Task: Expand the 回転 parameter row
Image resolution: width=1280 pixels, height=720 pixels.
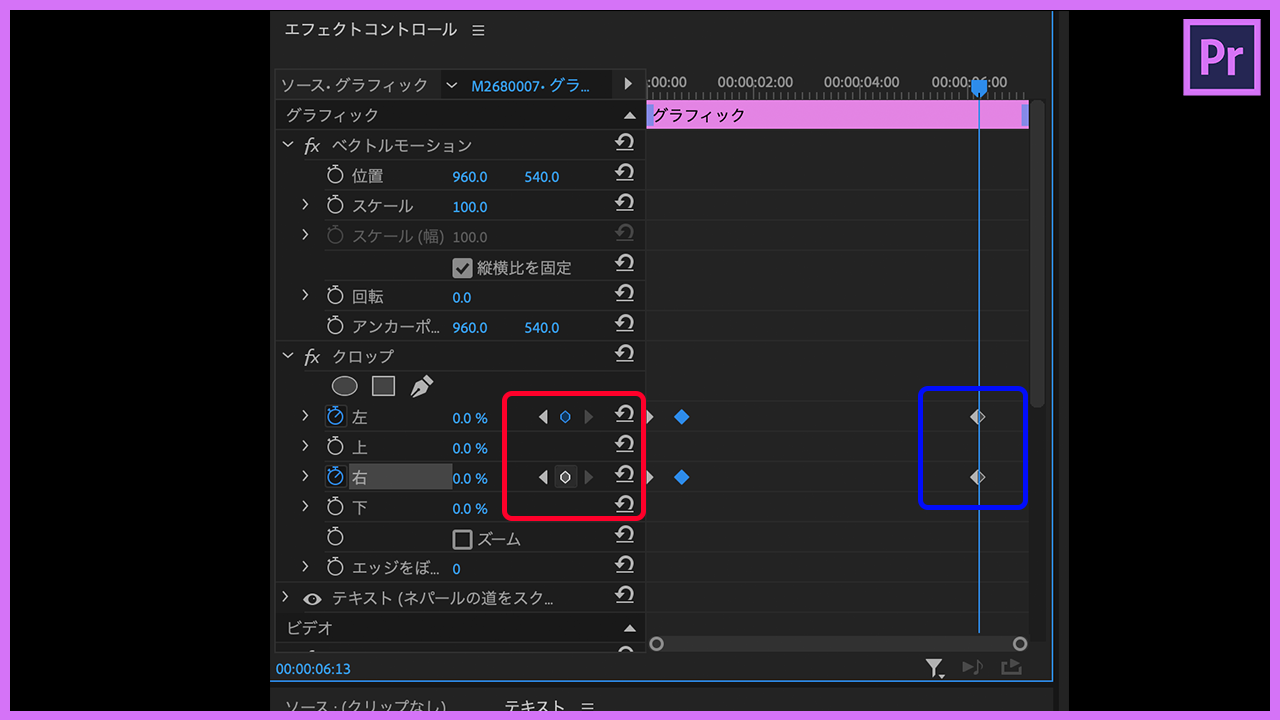Action: click(x=305, y=296)
